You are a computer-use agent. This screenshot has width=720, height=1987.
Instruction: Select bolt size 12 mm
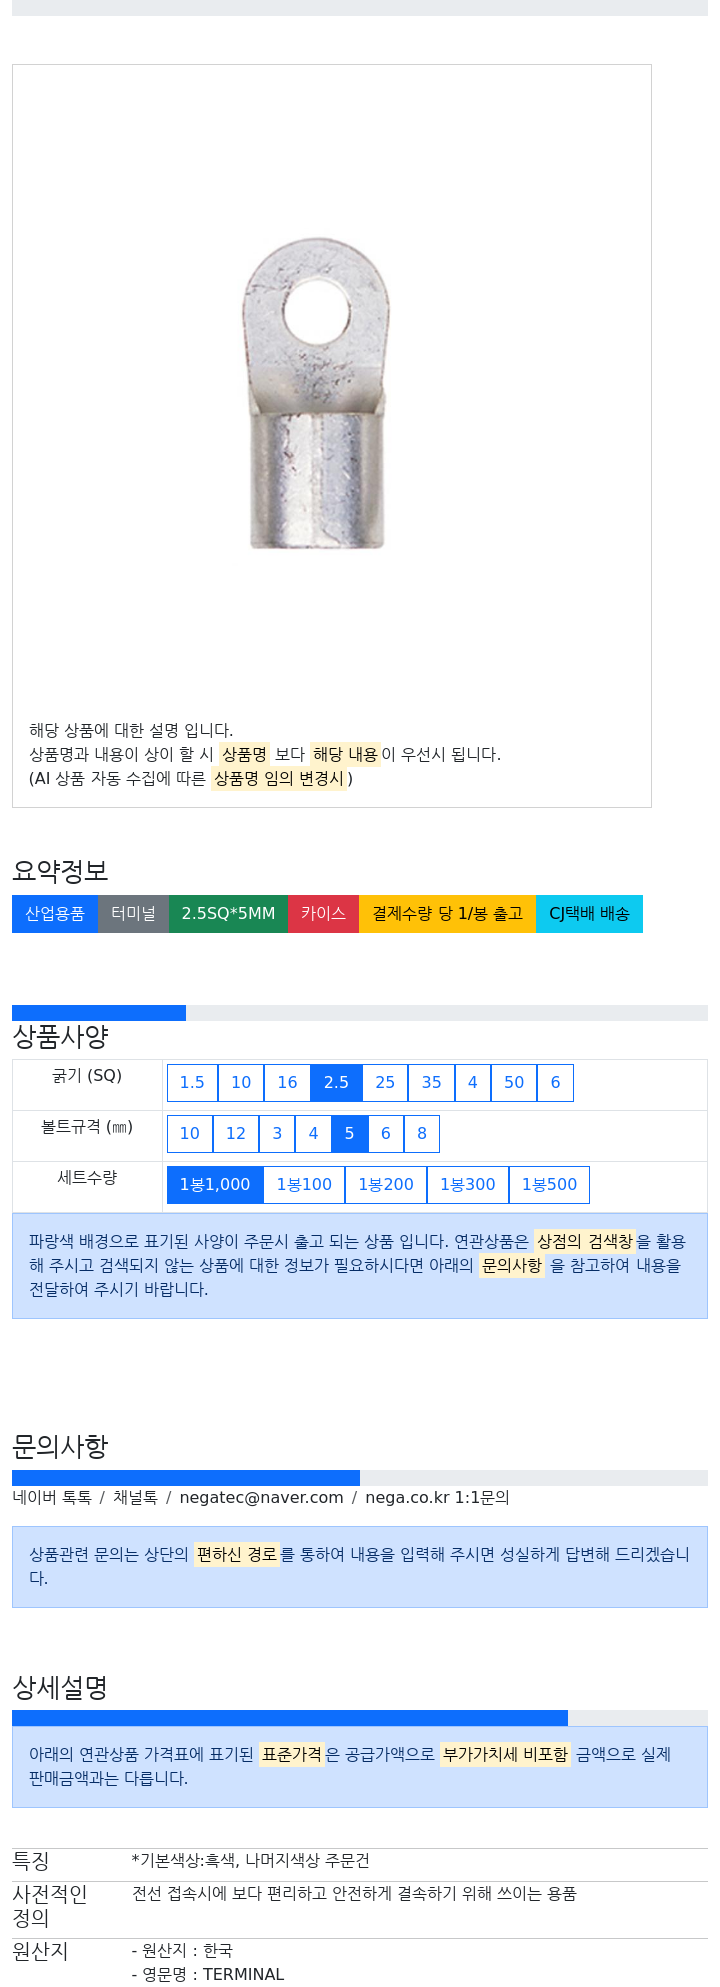tap(236, 1134)
